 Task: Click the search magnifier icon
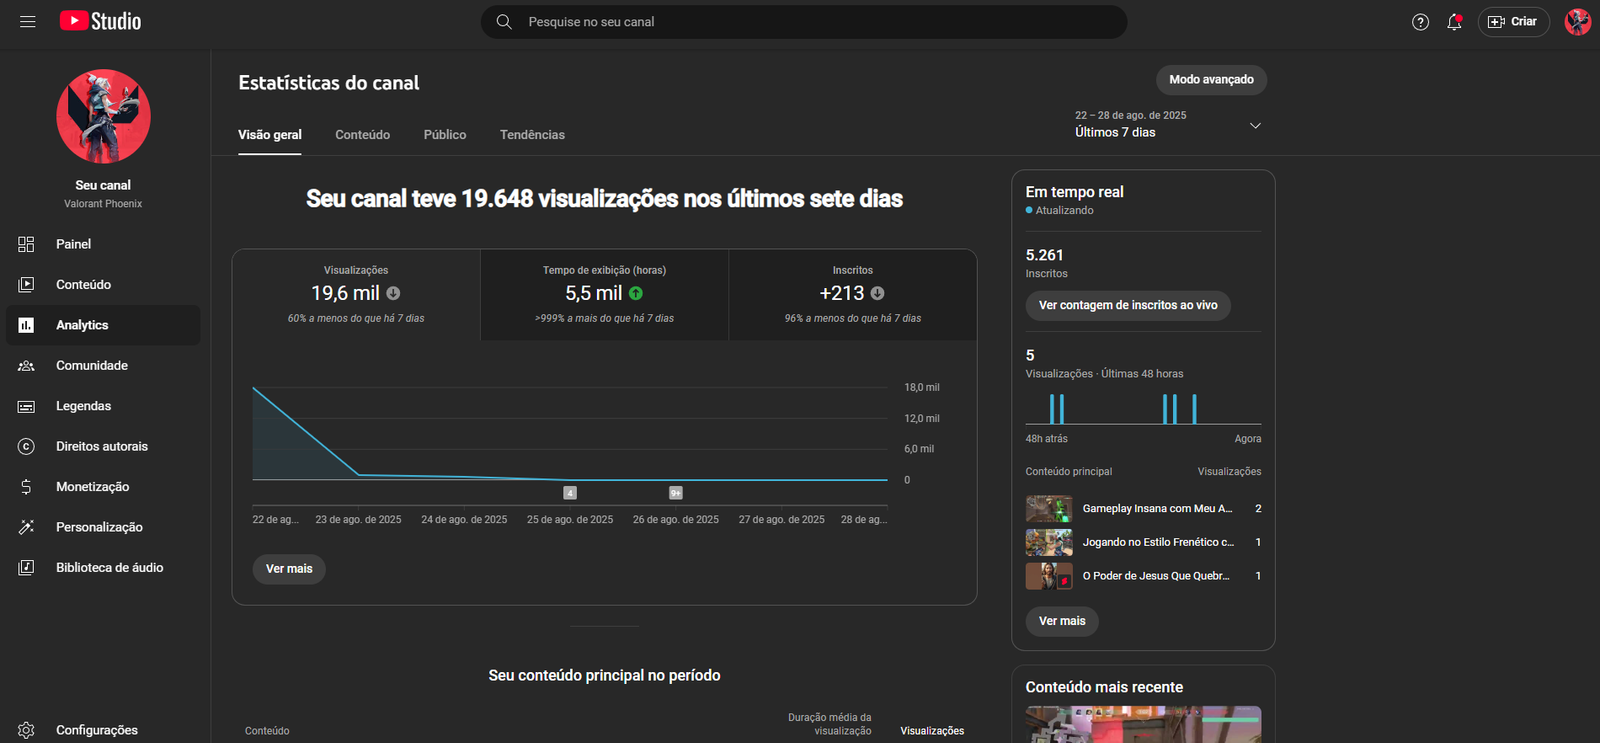pyautogui.click(x=504, y=22)
